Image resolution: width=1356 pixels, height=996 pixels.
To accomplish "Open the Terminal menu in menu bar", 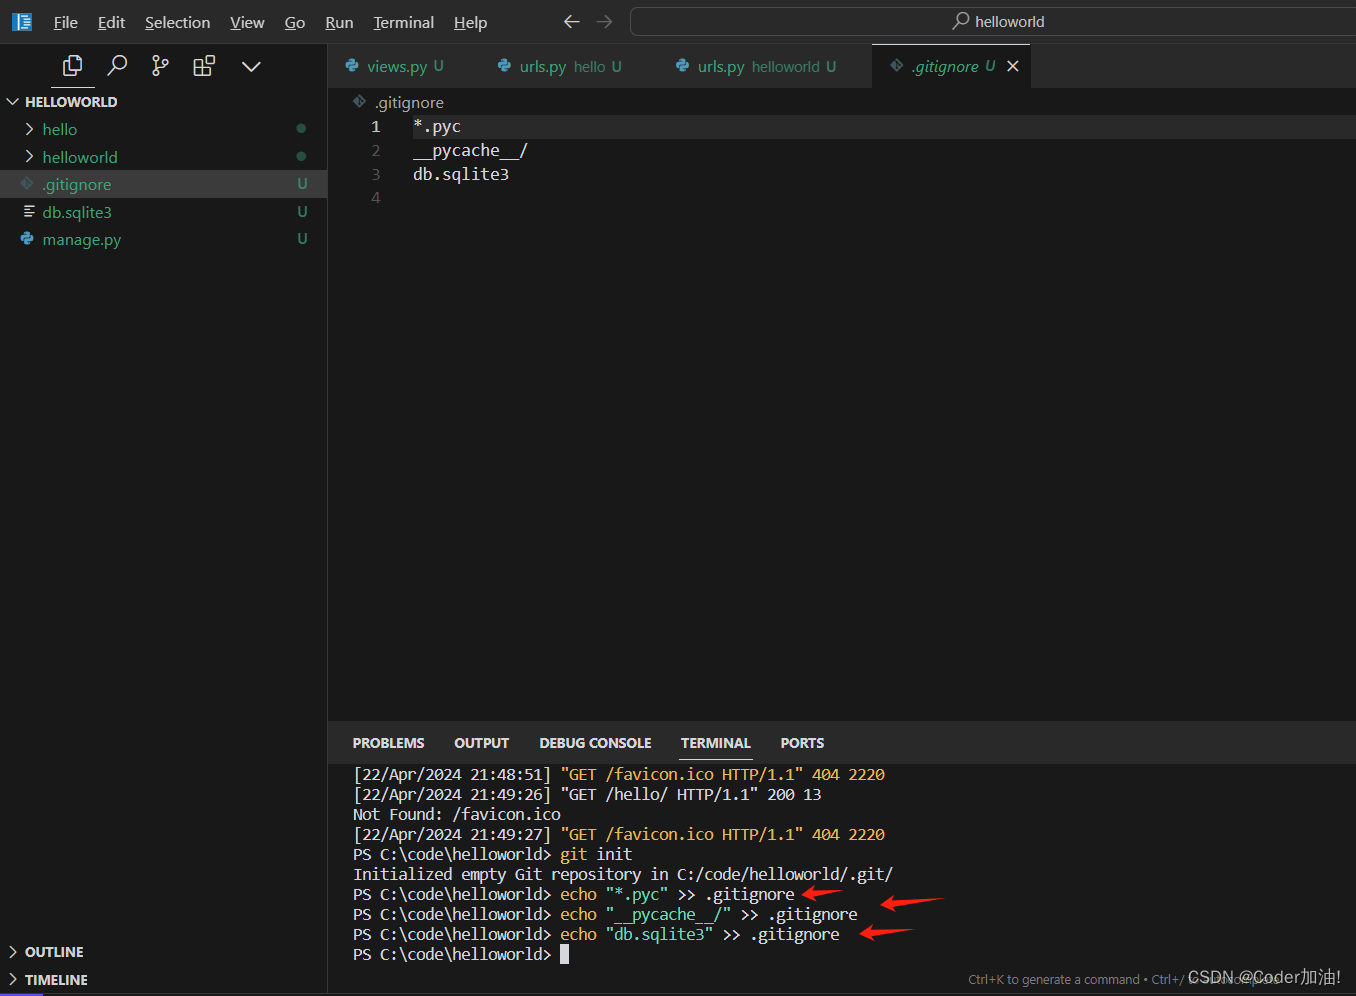I will [403, 22].
